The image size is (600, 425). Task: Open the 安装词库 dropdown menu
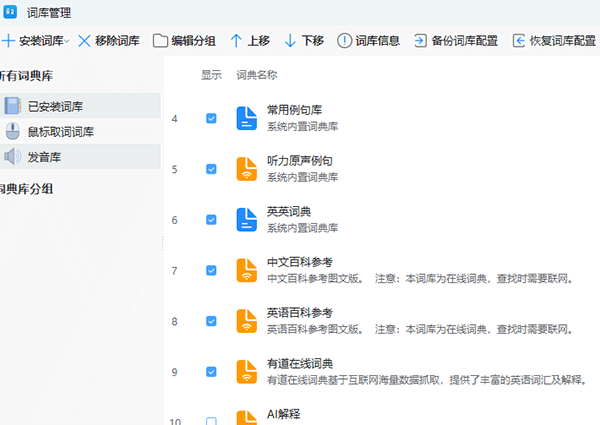pos(37,41)
